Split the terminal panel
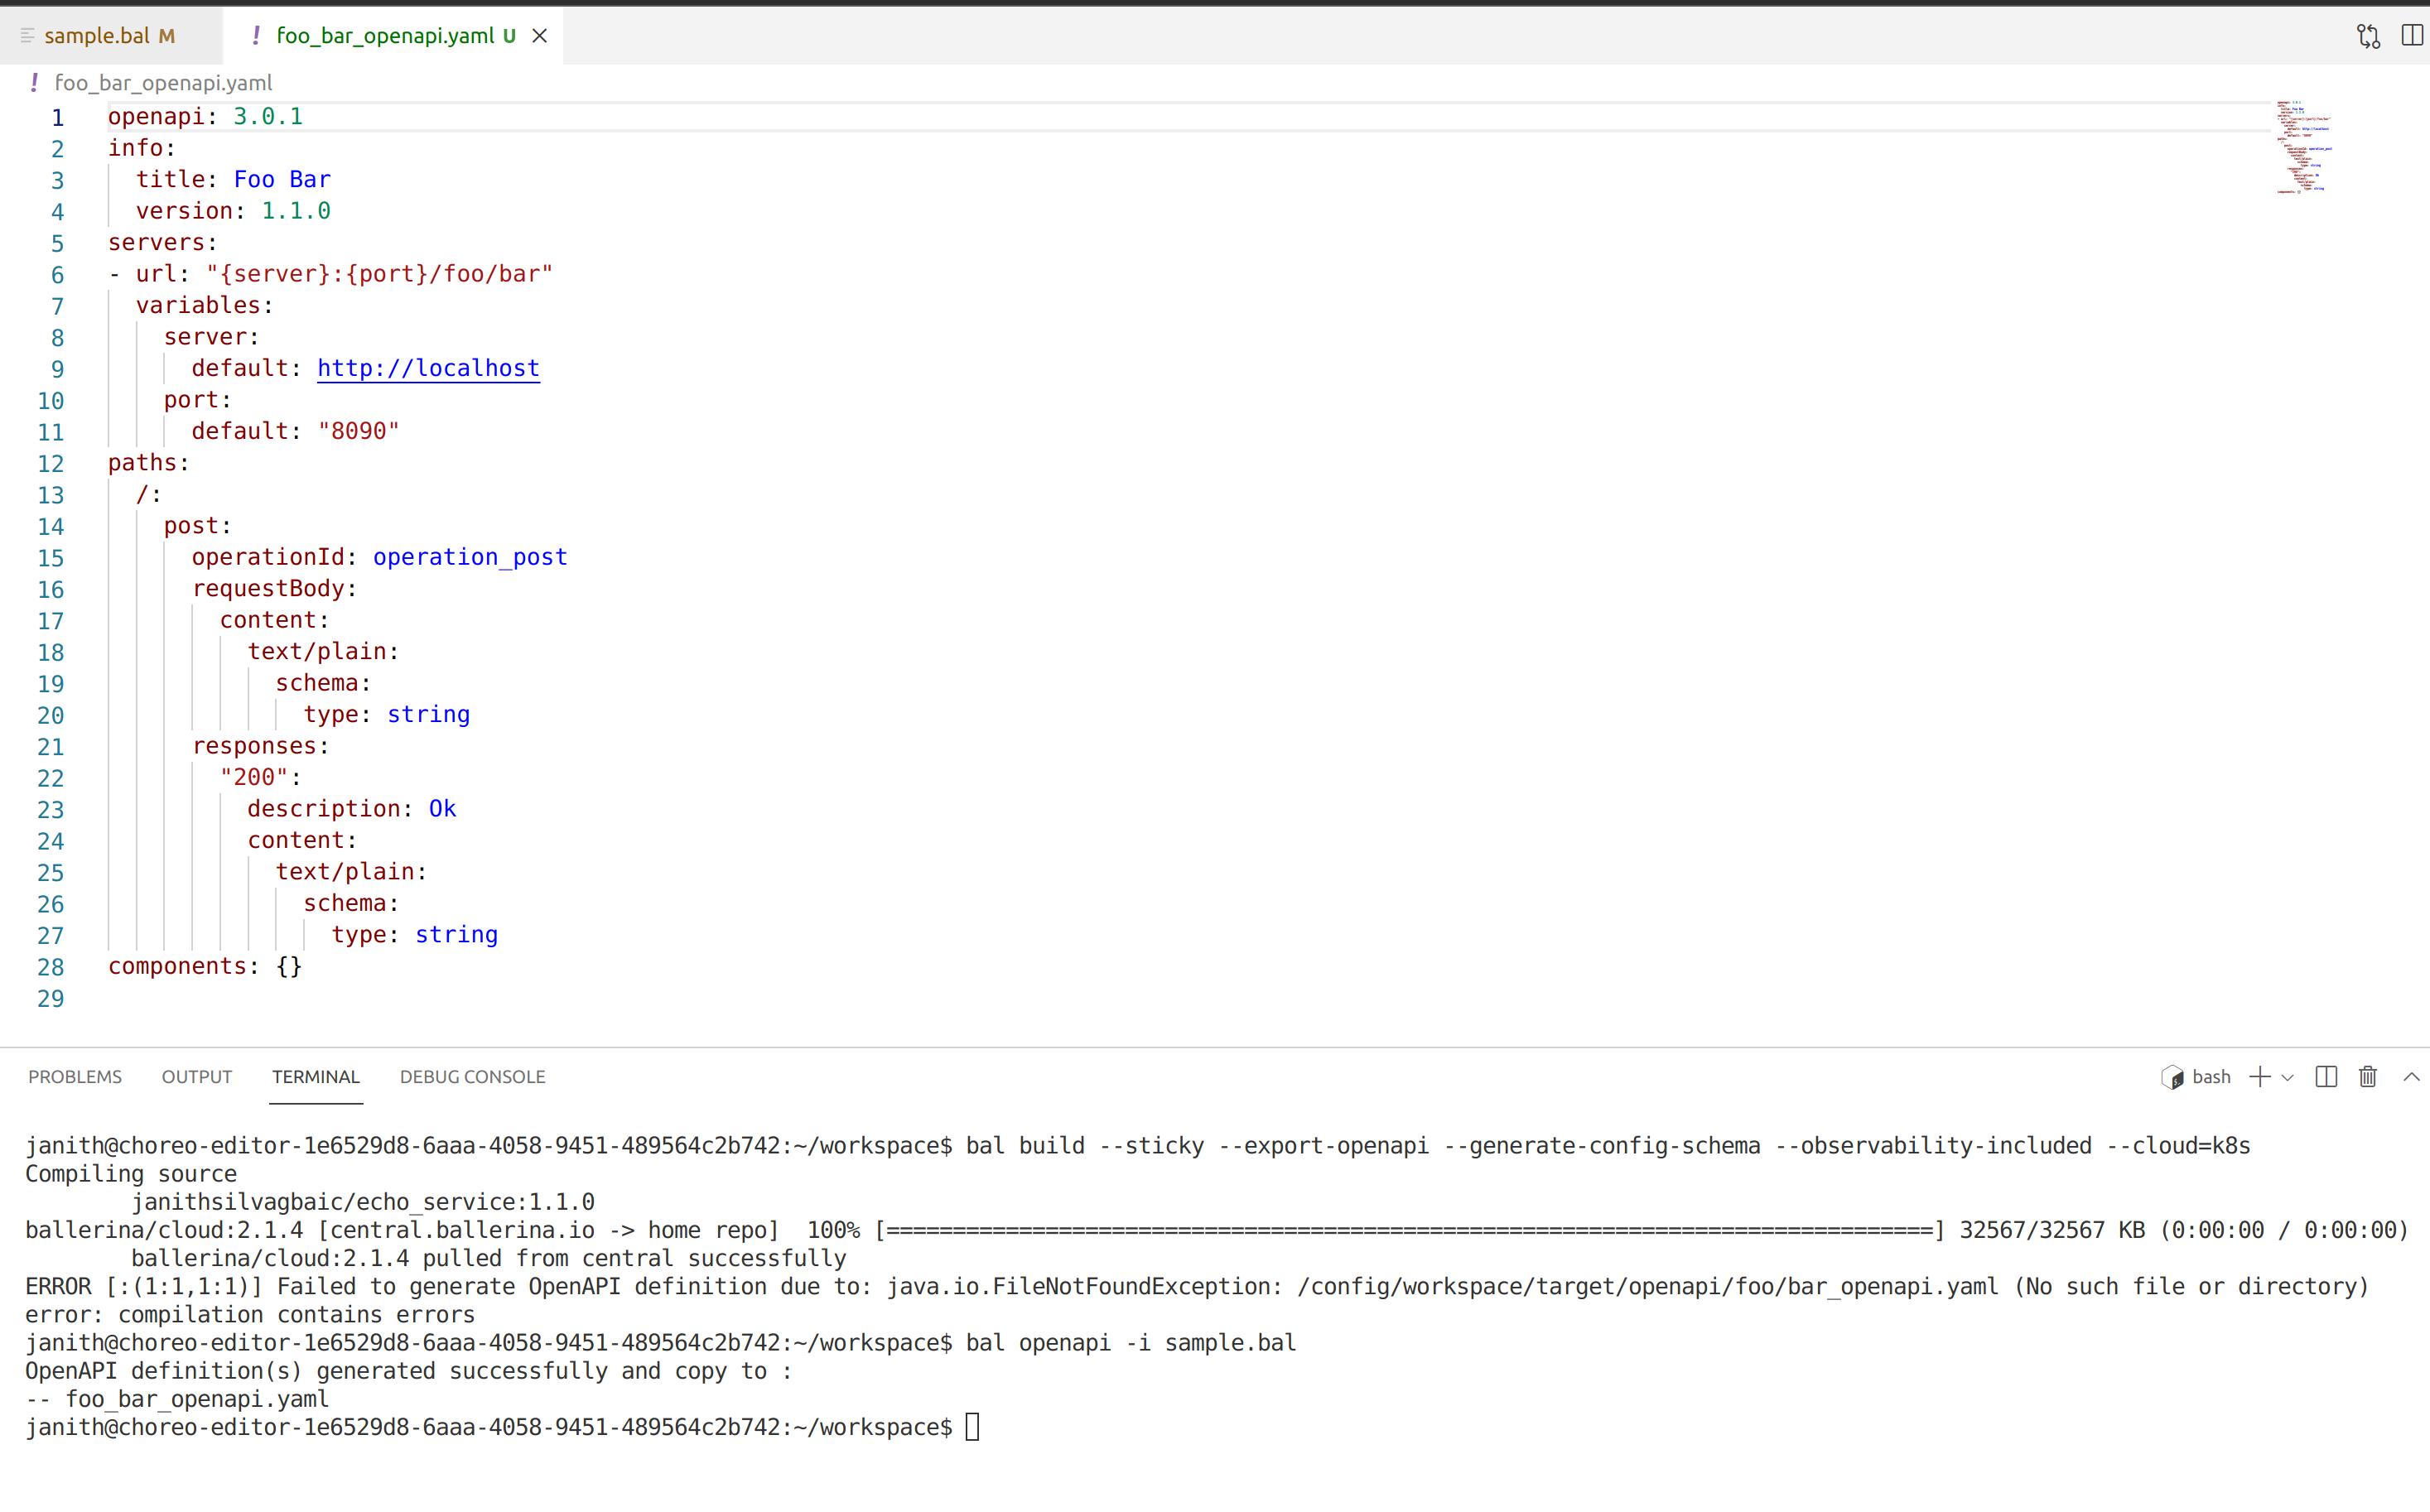 (2326, 1077)
